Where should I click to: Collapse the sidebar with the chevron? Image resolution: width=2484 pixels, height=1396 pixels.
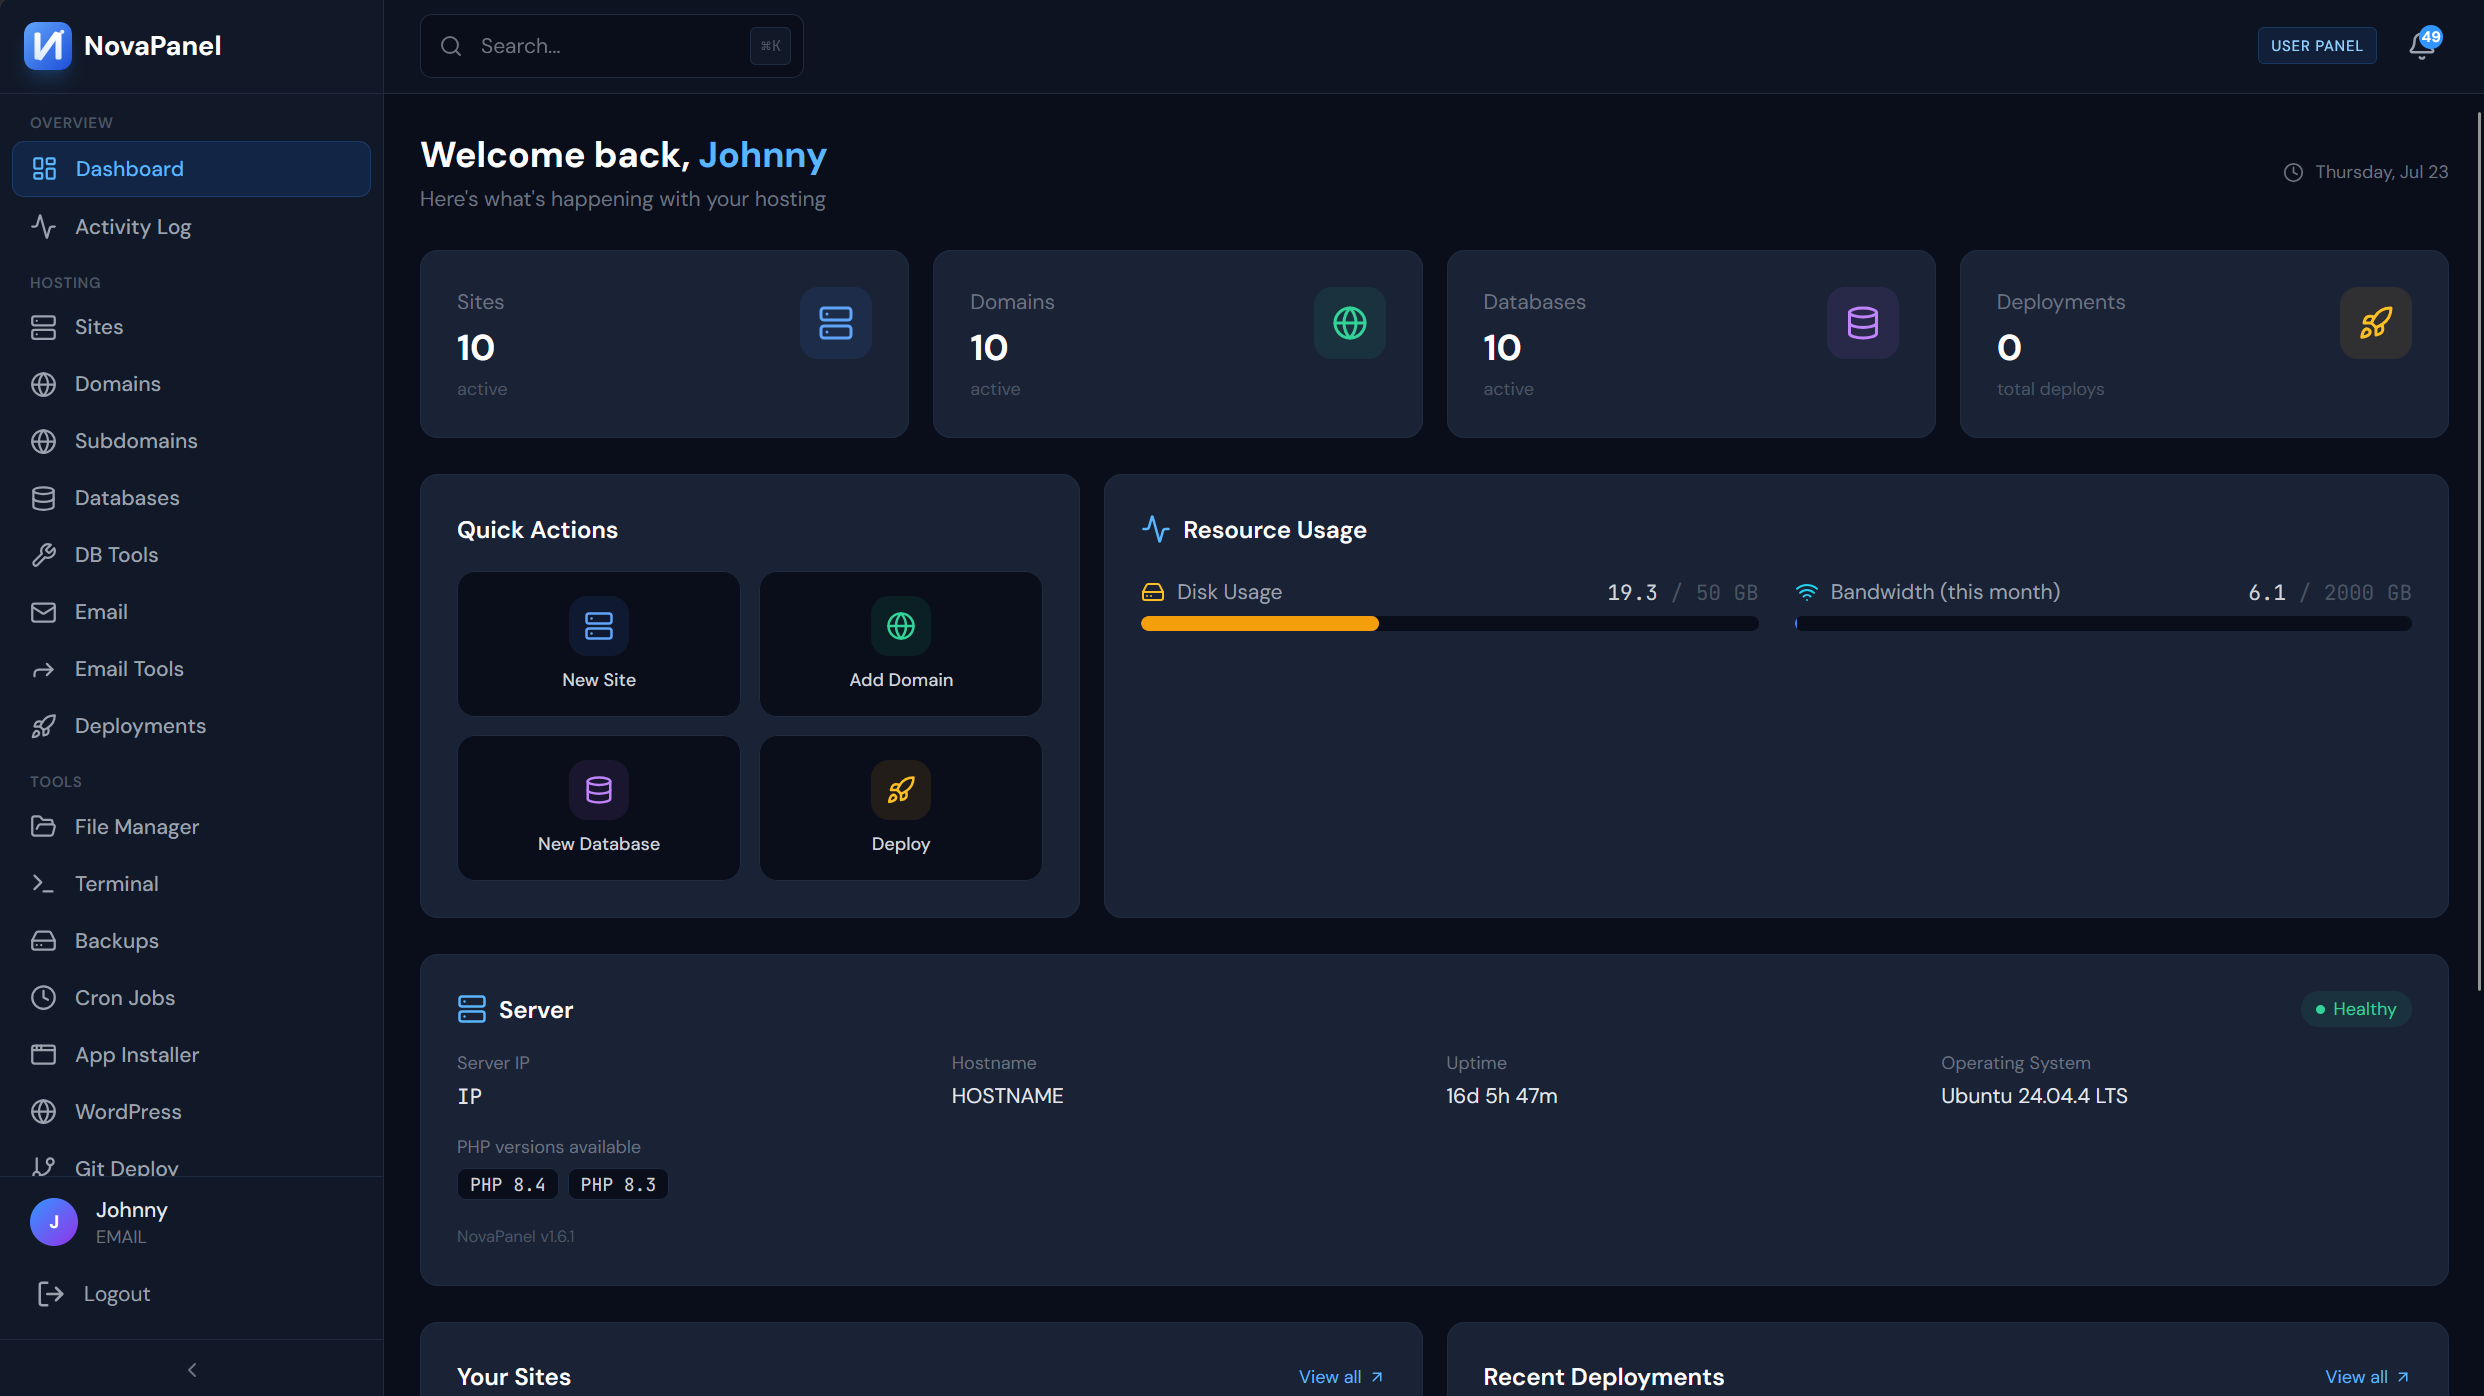pyautogui.click(x=192, y=1369)
